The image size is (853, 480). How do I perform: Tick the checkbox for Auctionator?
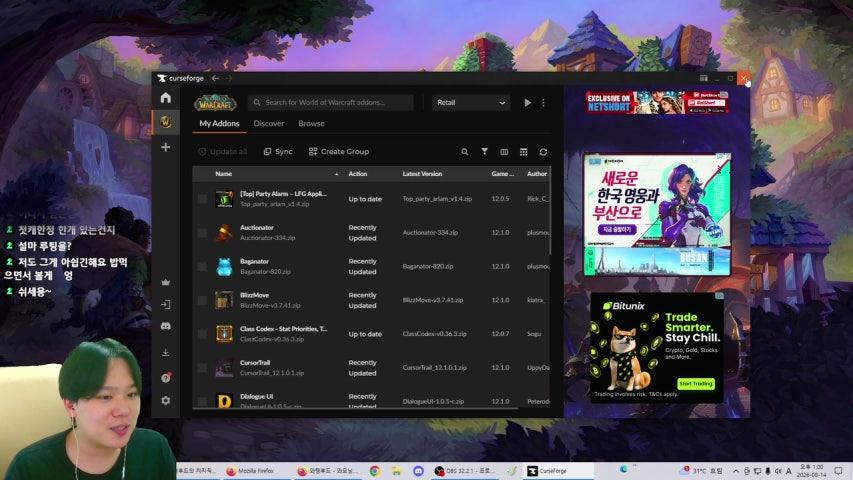(202, 233)
